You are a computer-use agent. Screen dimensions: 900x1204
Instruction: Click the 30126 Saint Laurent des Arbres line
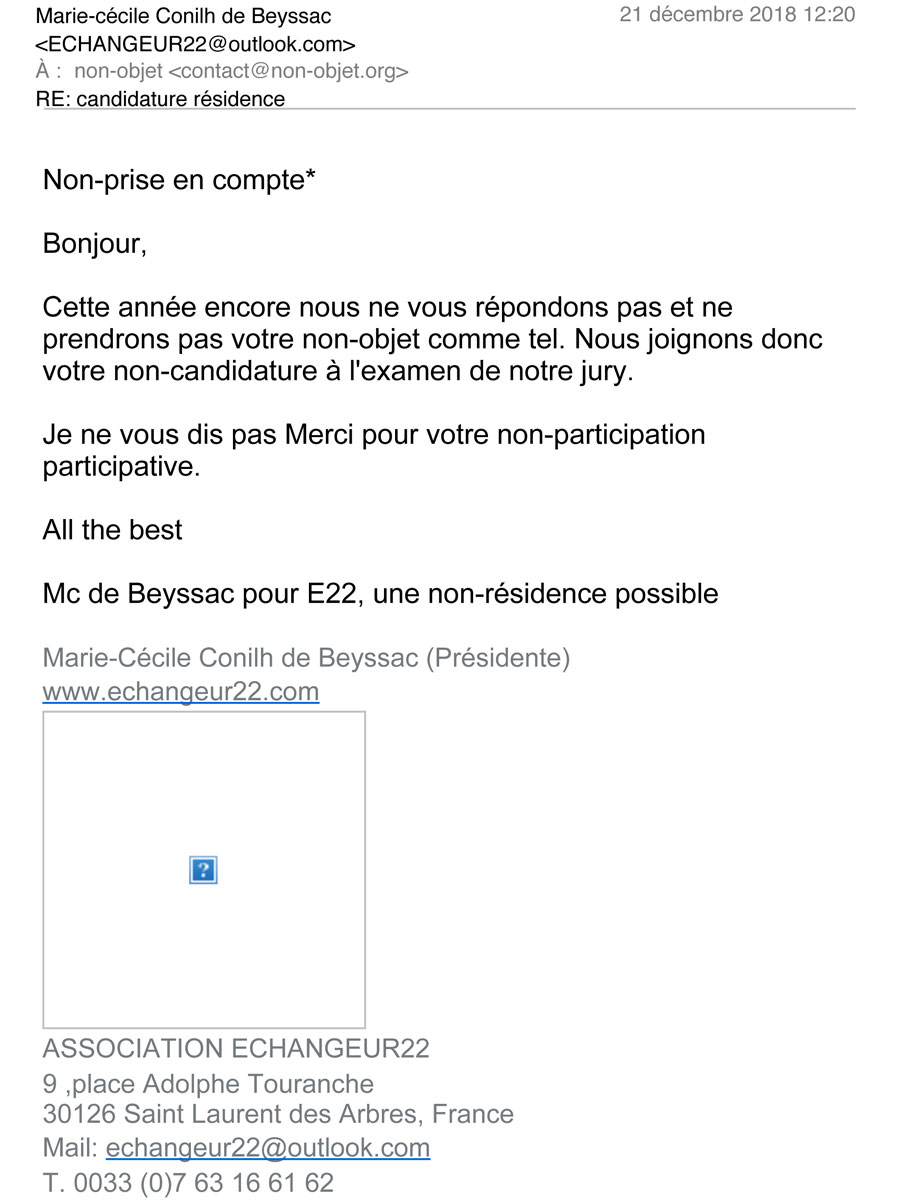[x=278, y=1114]
